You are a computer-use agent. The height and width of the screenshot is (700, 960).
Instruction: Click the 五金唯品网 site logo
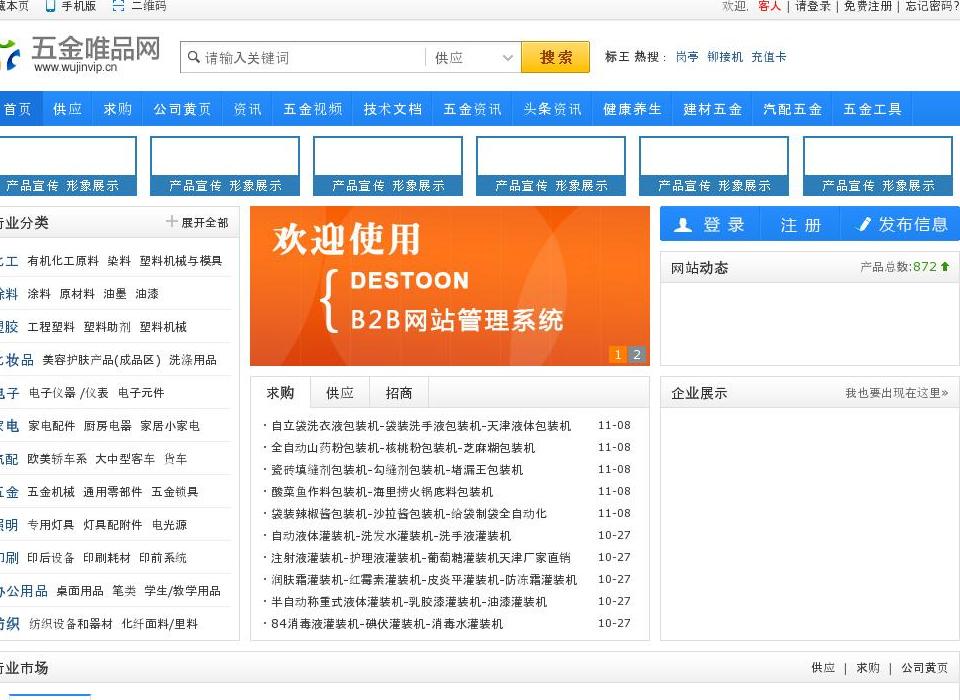point(80,54)
